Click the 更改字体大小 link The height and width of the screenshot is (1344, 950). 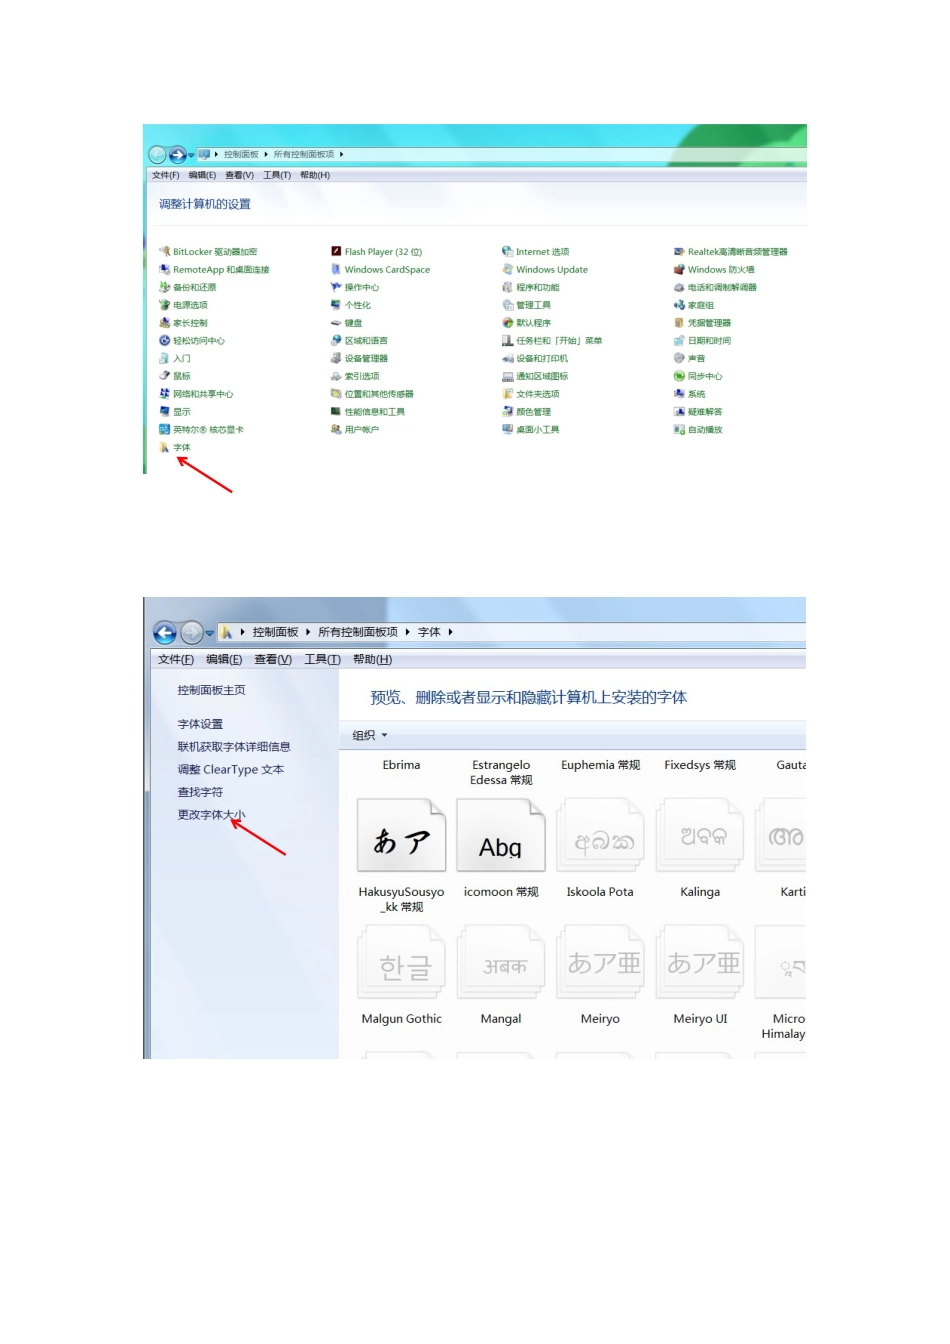(x=211, y=815)
